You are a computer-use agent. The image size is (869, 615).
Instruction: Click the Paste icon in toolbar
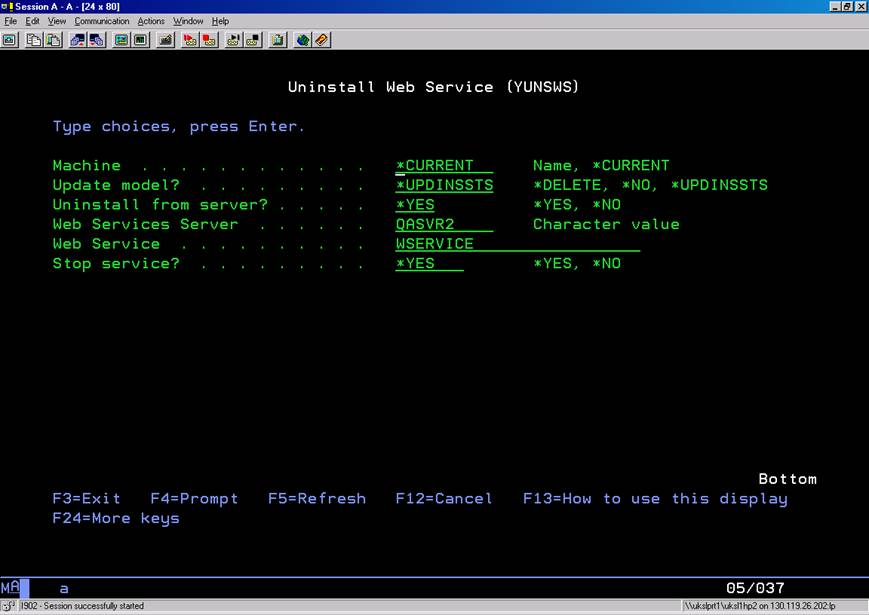coord(52,40)
